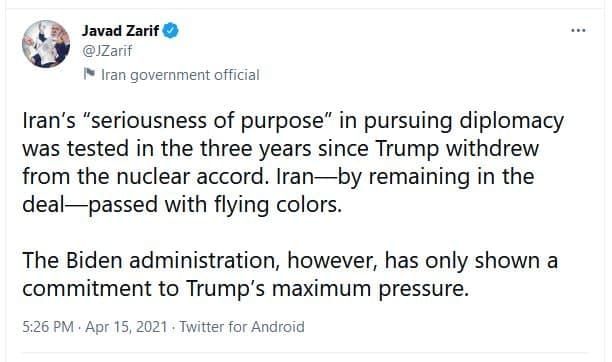Open the Twitter for Android source link

242,327
